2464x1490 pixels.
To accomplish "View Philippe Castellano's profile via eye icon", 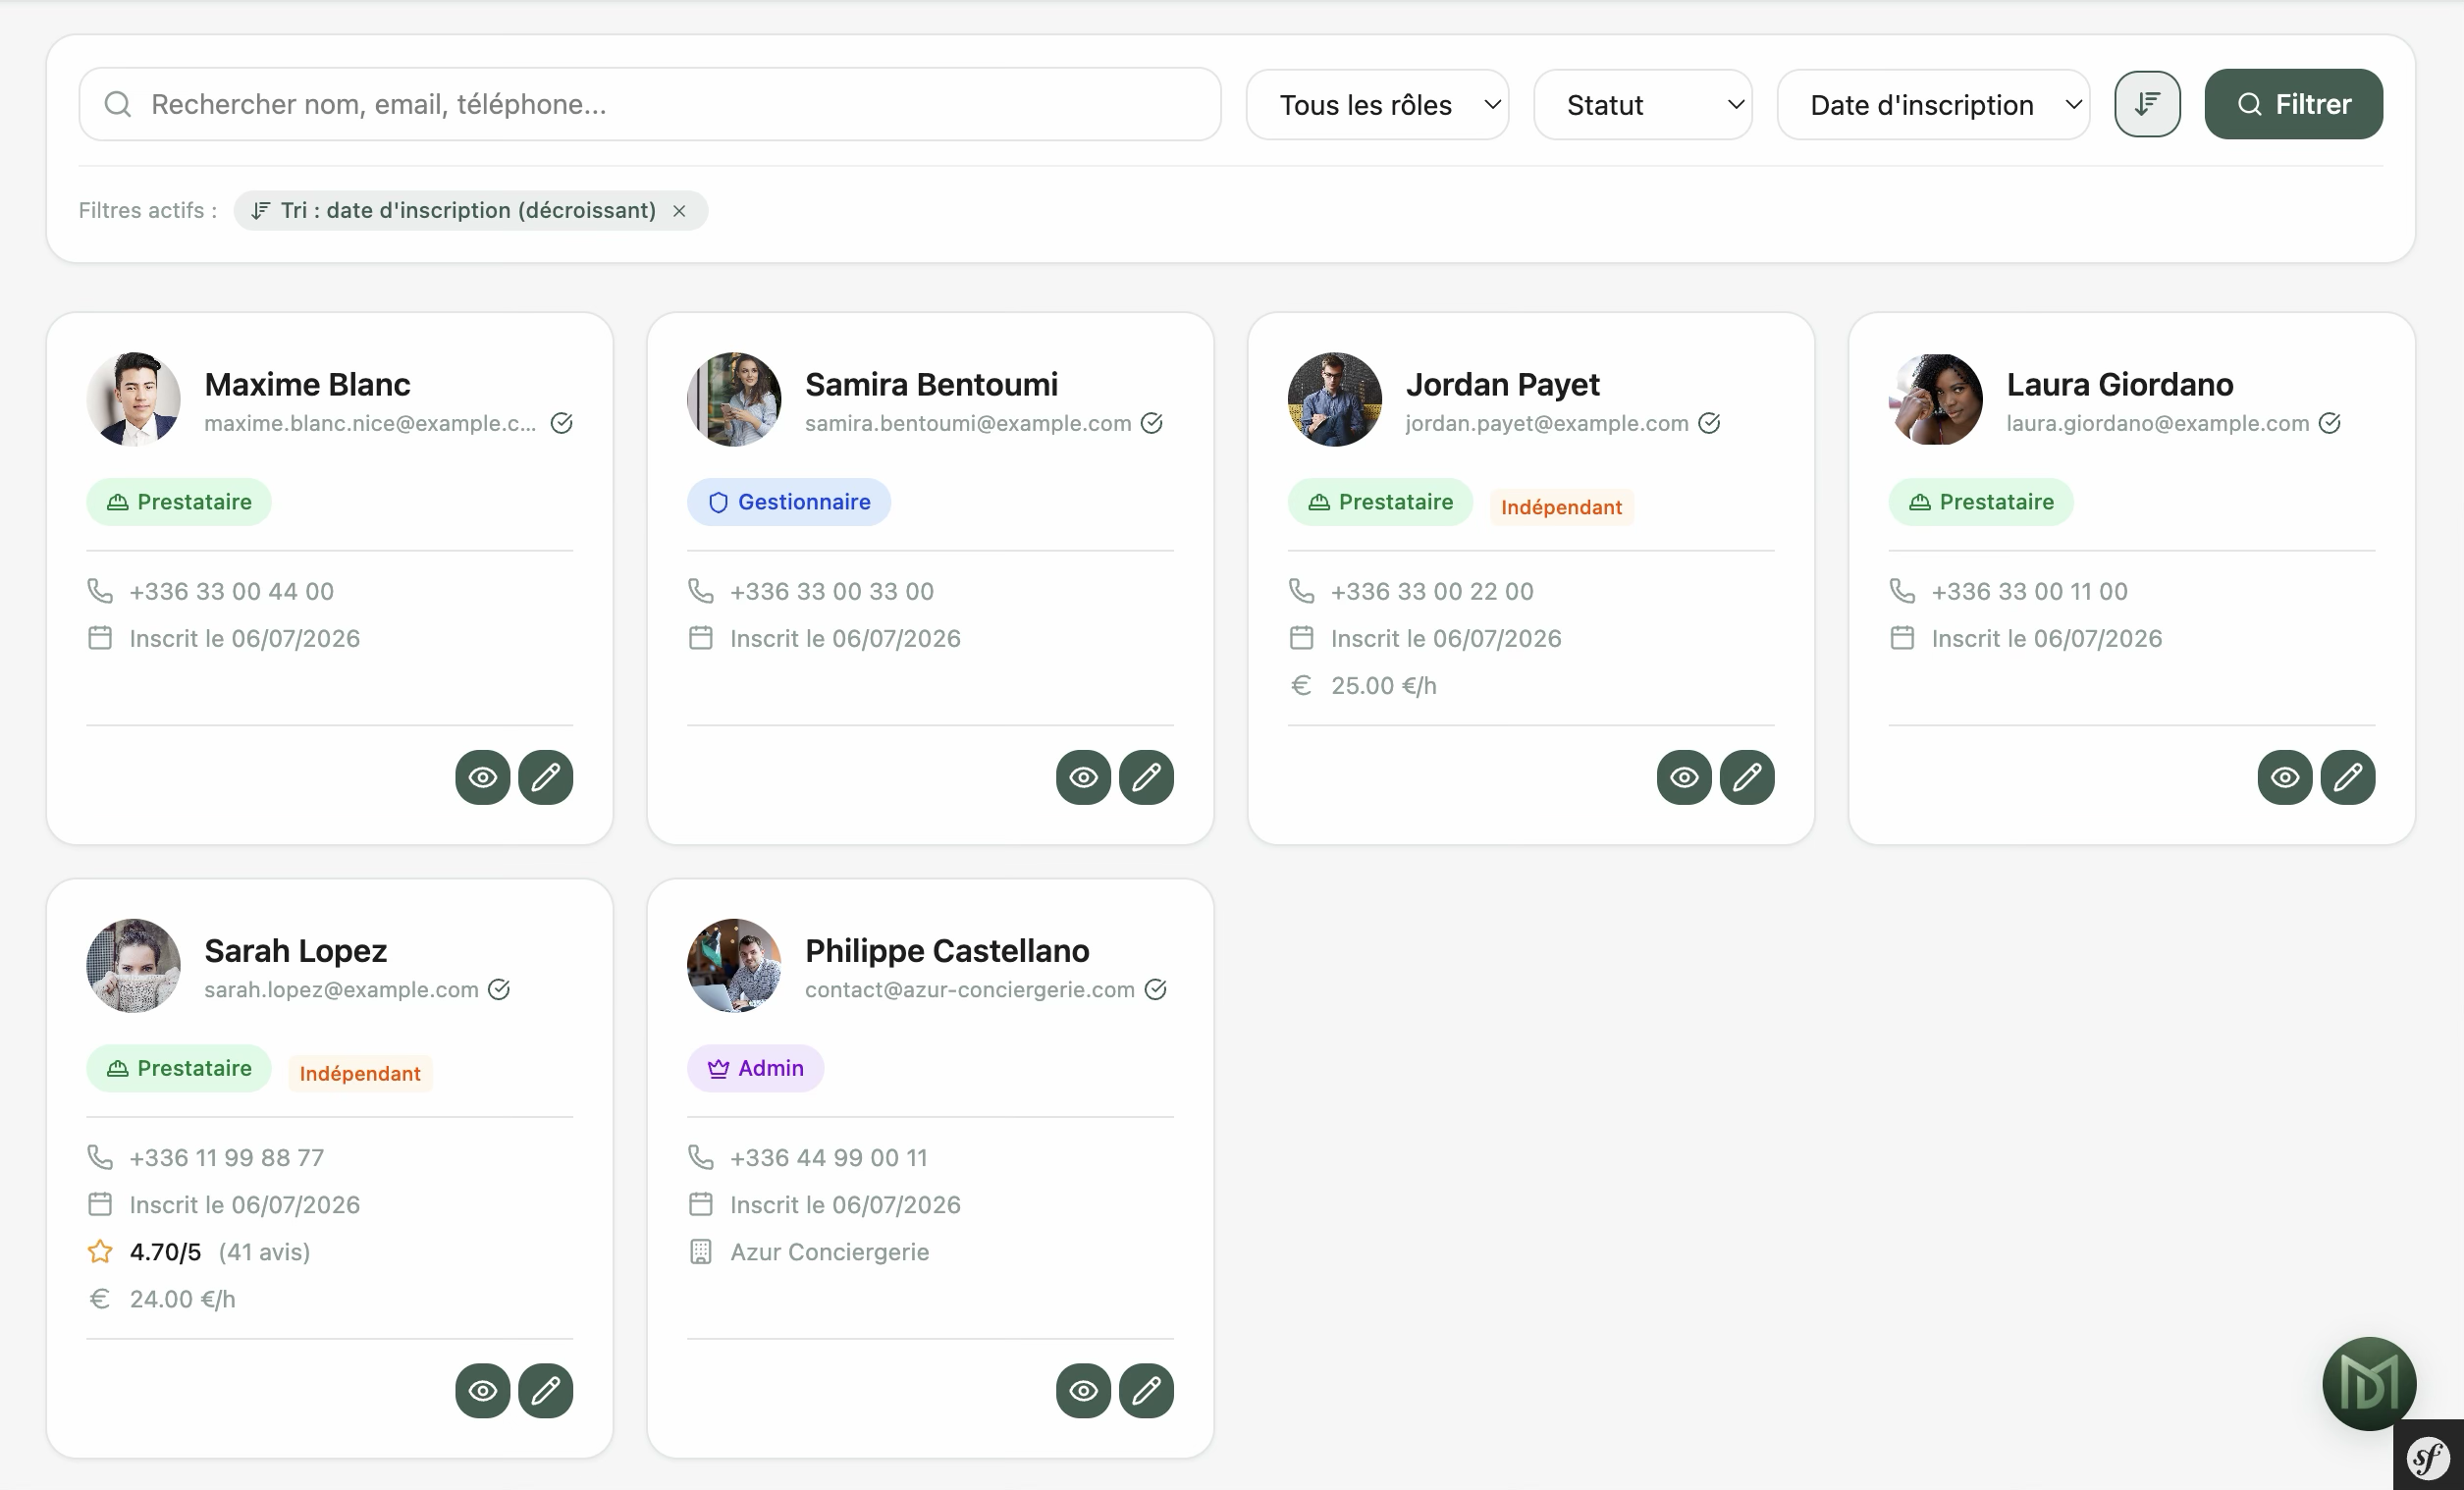I will point(1083,1390).
